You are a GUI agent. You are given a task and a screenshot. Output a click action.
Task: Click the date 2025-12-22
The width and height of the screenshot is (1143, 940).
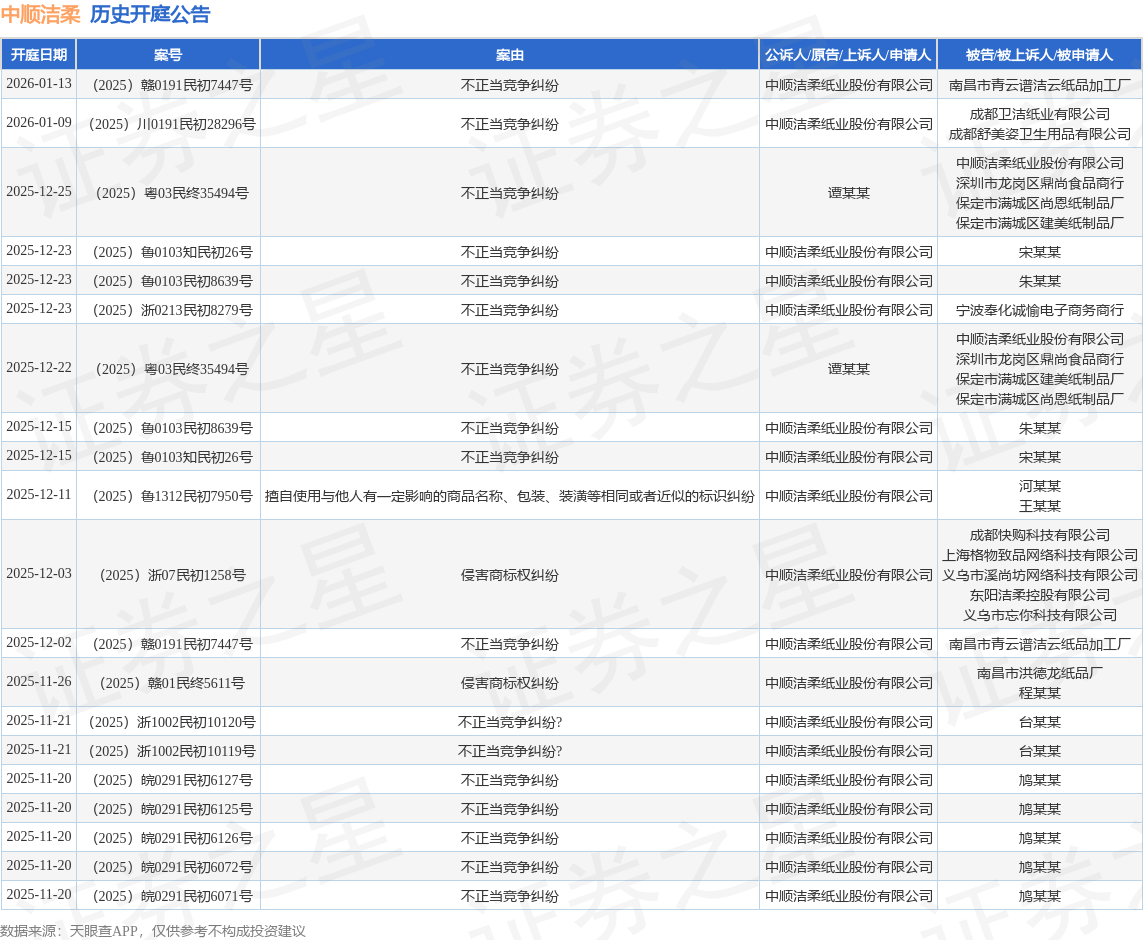coord(39,368)
